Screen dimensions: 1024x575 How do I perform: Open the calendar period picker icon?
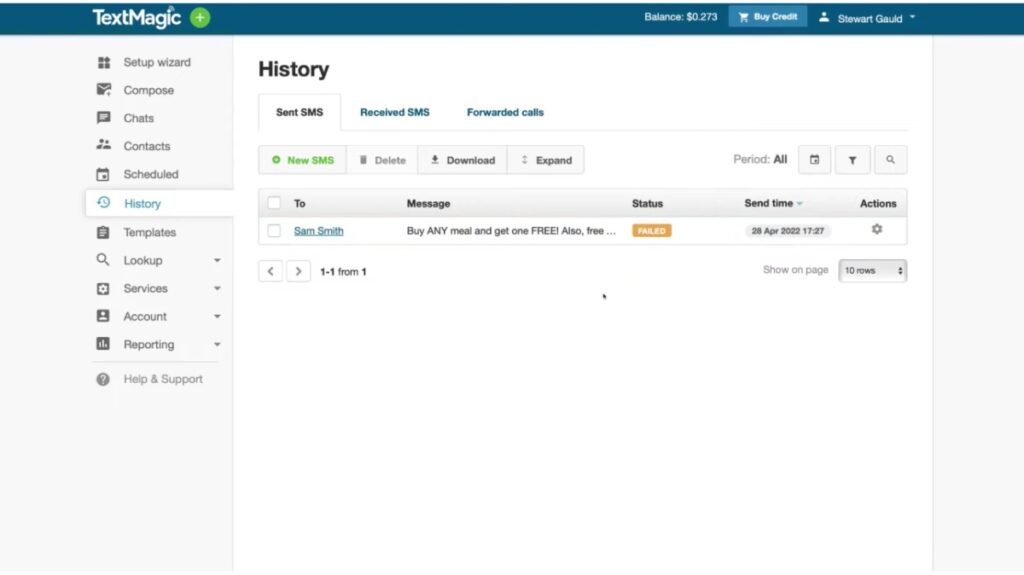pos(814,160)
